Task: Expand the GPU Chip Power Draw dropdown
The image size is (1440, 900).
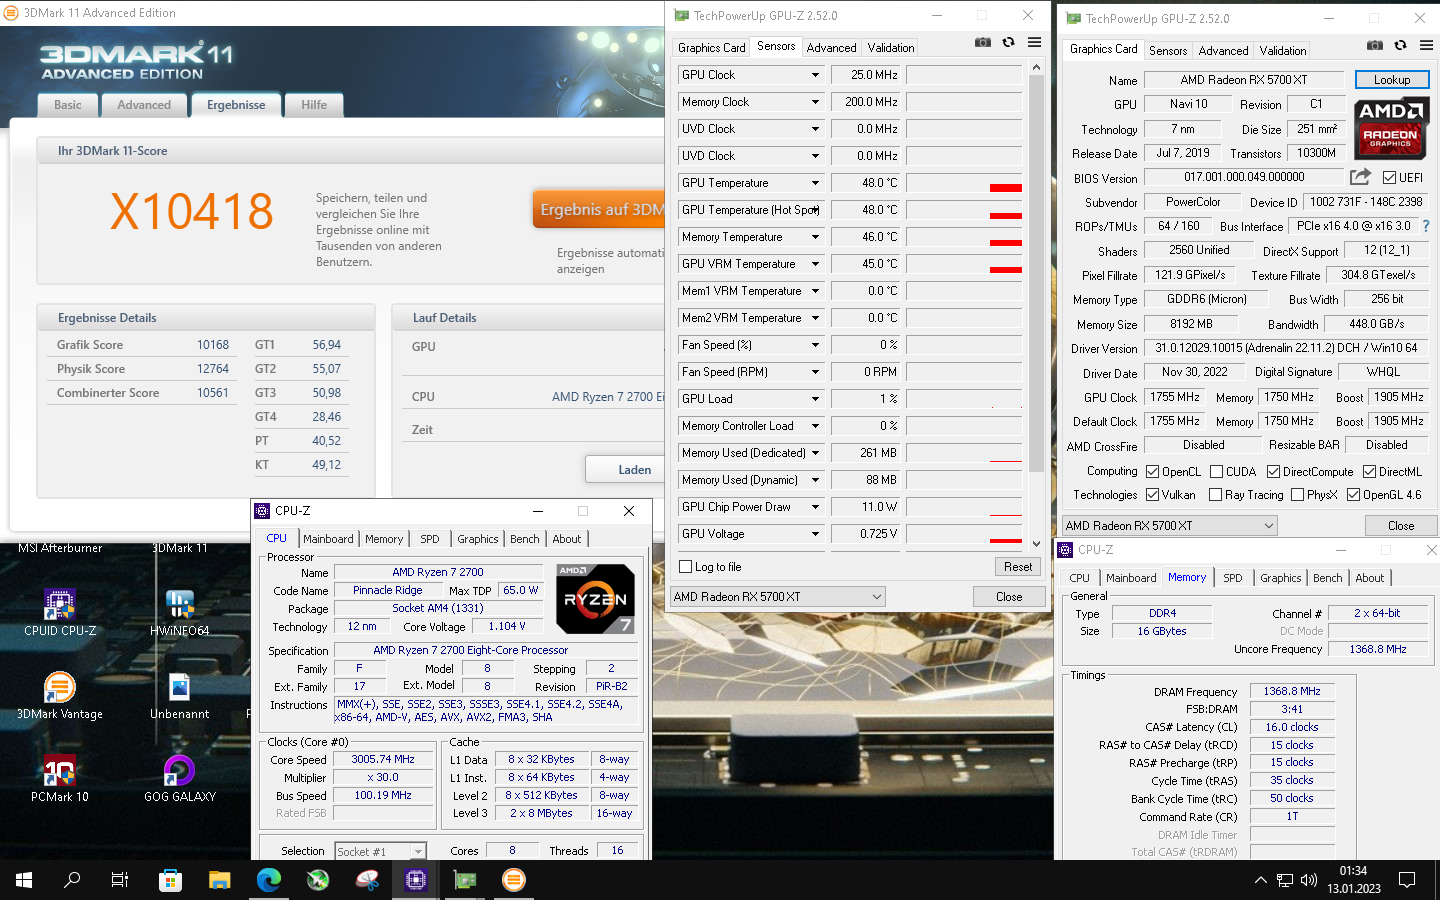Action: [x=815, y=507]
